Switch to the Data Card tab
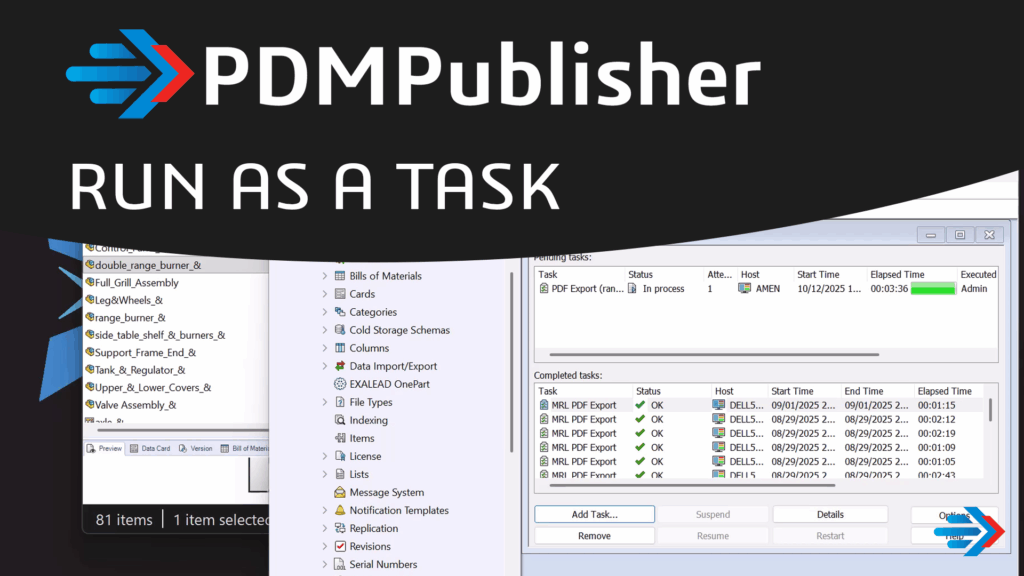1024x576 pixels. [x=150, y=449]
